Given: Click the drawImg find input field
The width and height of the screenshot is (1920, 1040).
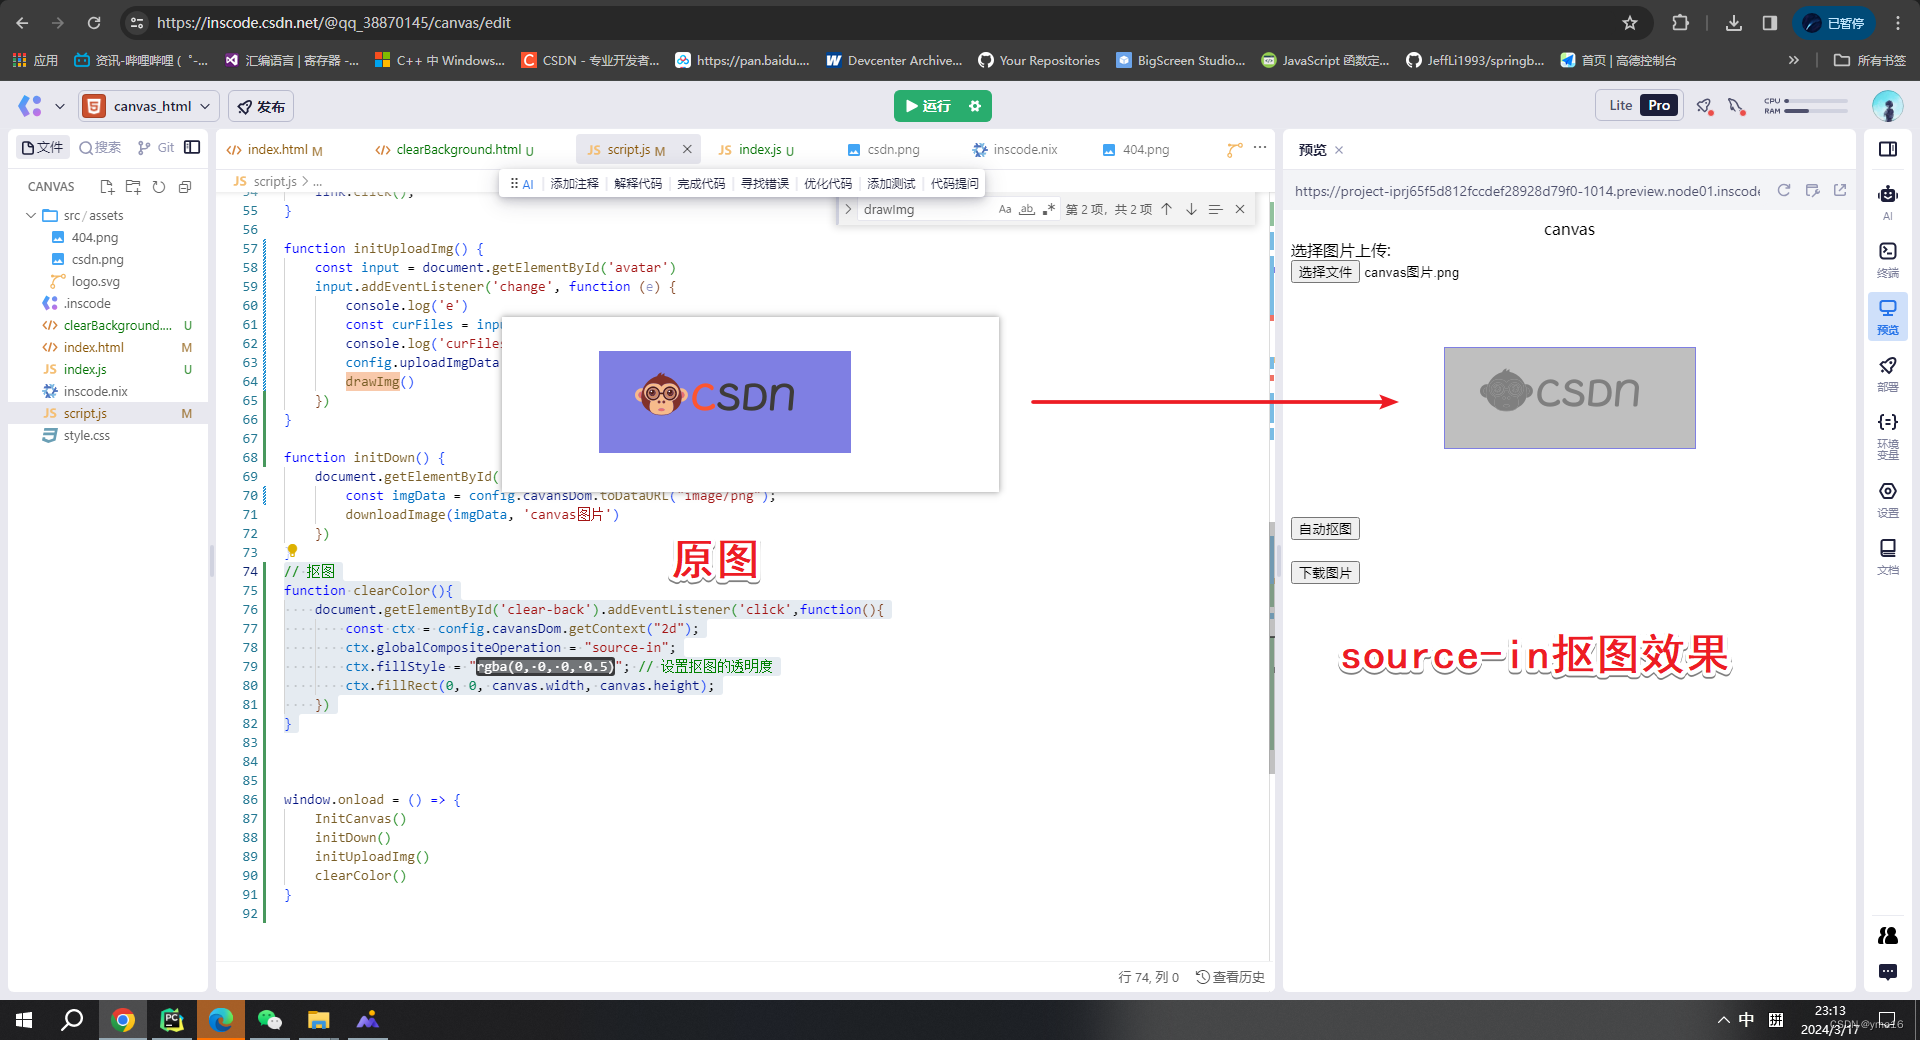Looking at the screenshot, I should [x=925, y=209].
